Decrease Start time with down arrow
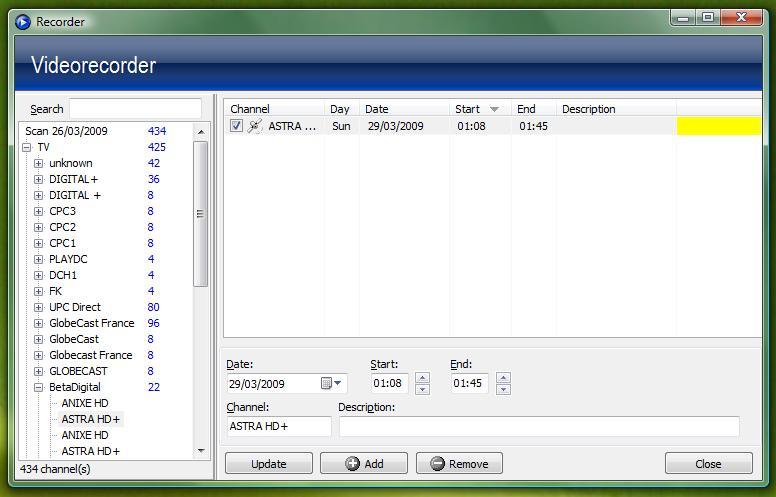 (x=422, y=389)
